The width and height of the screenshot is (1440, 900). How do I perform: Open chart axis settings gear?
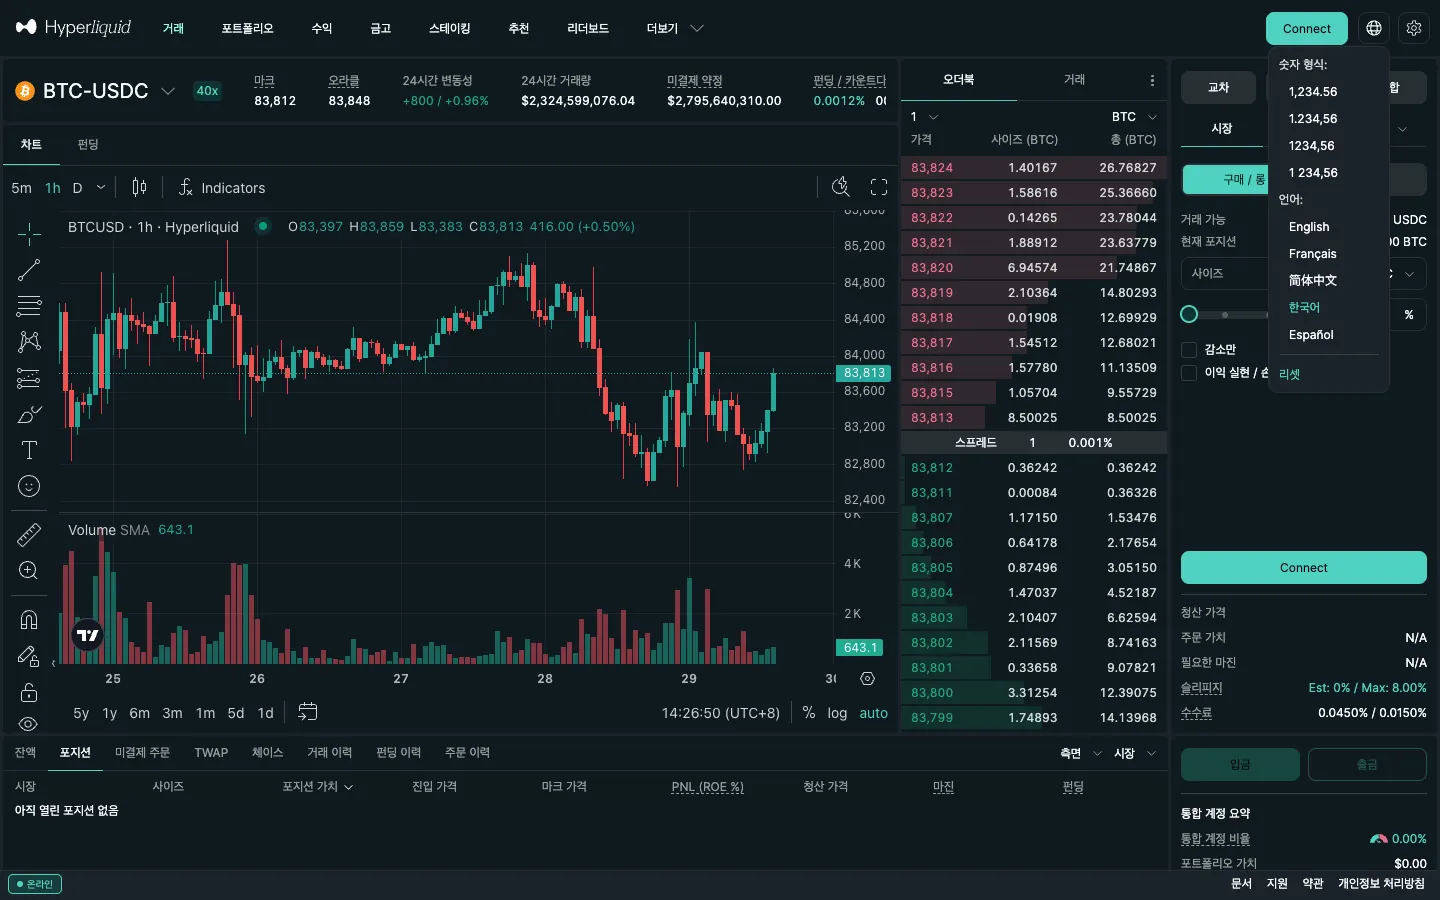867,678
